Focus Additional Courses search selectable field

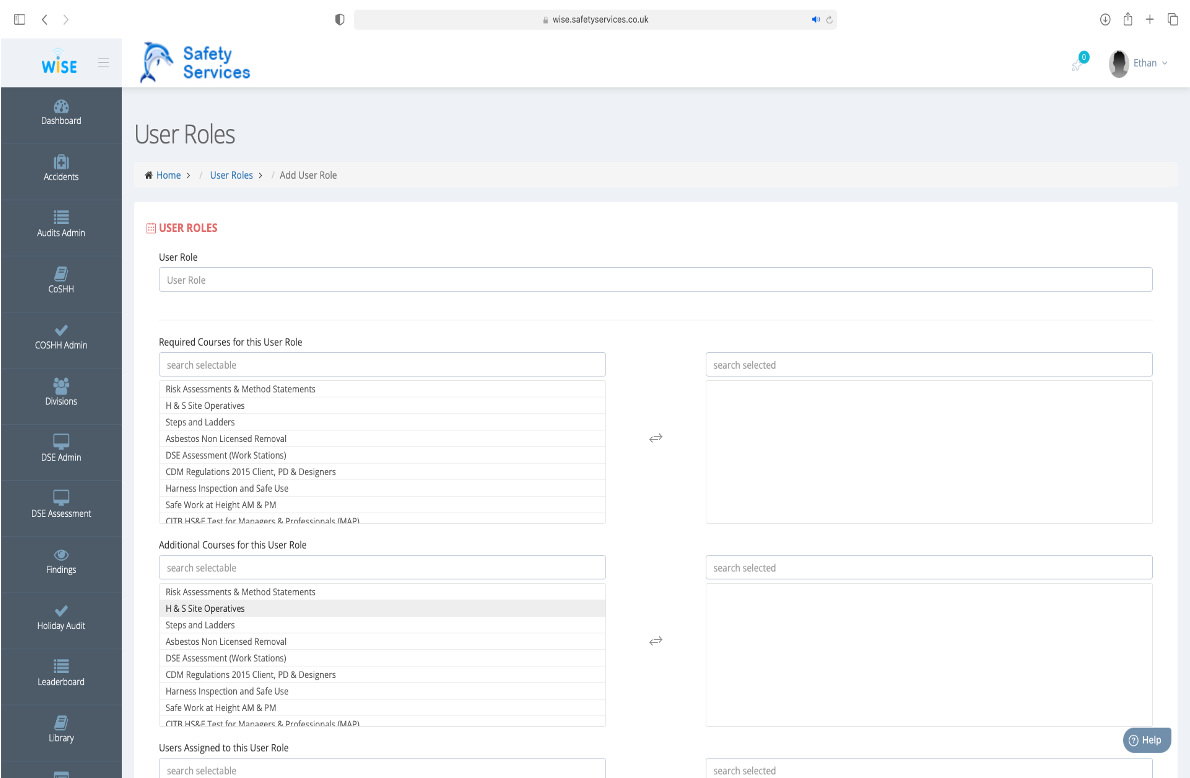[x=382, y=567]
